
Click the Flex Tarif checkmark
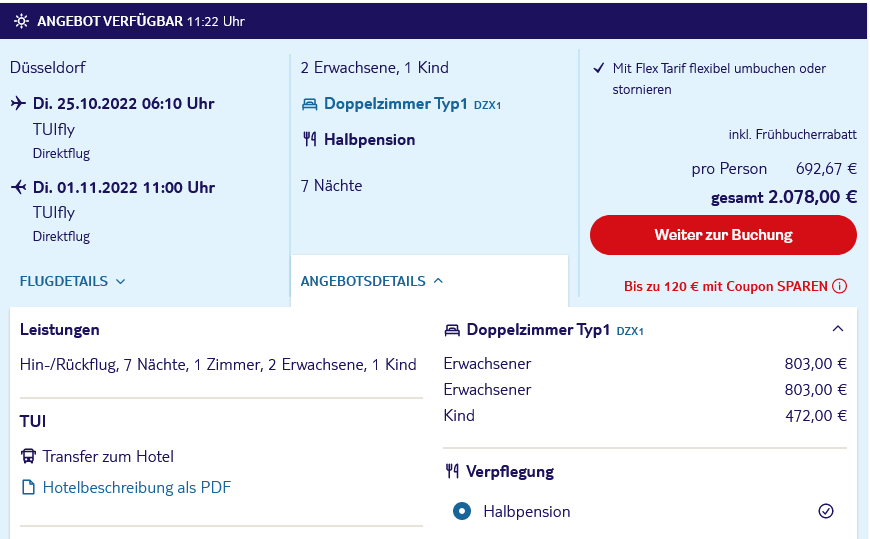pyautogui.click(x=599, y=68)
